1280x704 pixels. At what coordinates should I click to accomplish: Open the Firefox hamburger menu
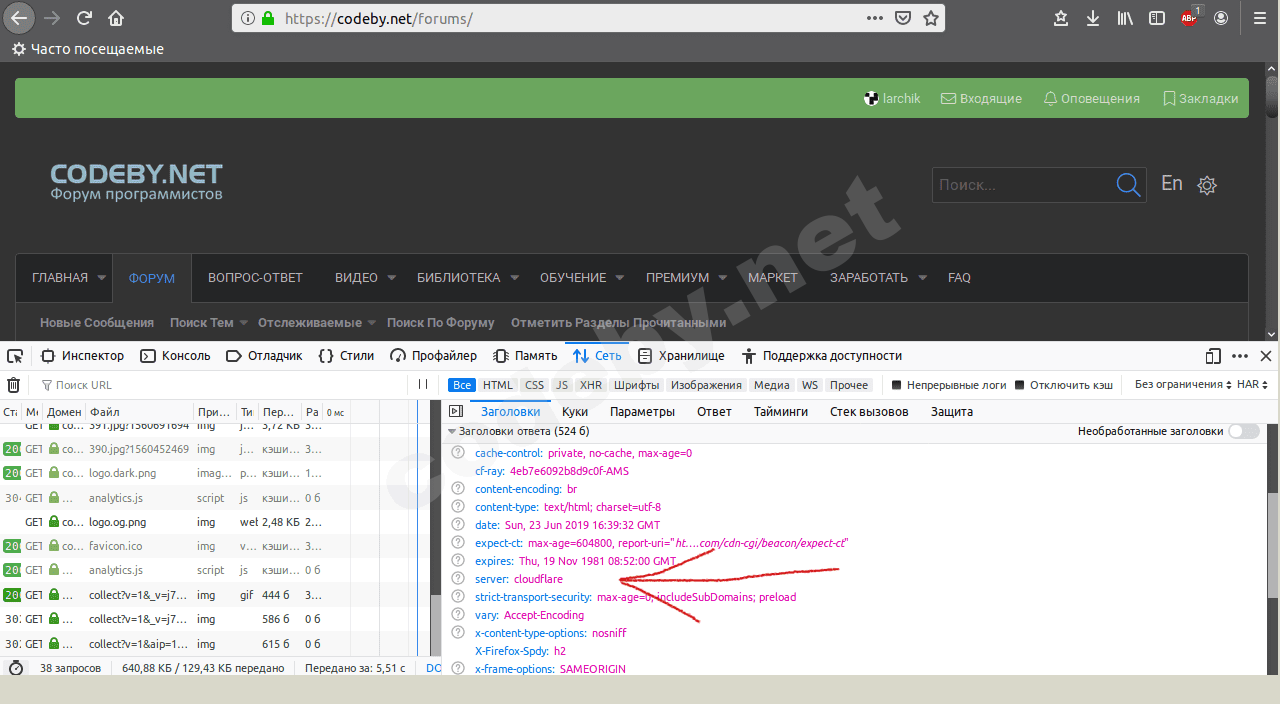pyautogui.click(x=1259, y=18)
